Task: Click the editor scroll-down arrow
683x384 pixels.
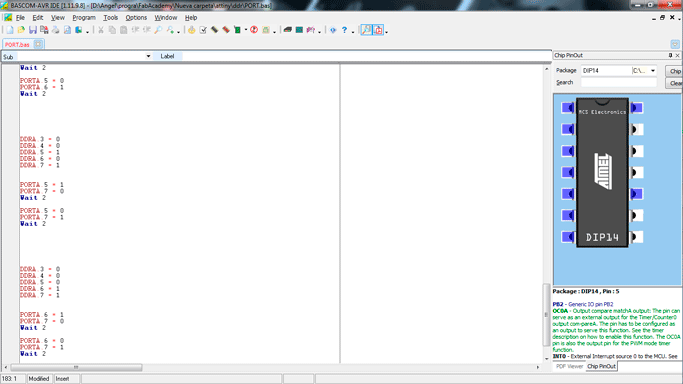Action: (547, 359)
